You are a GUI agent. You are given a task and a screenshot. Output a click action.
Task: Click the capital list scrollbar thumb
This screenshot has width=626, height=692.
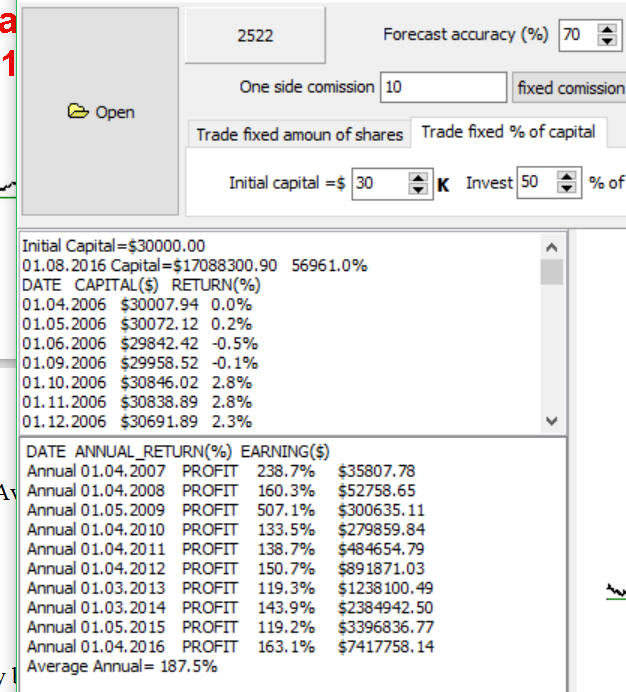click(x=551, y=273)
